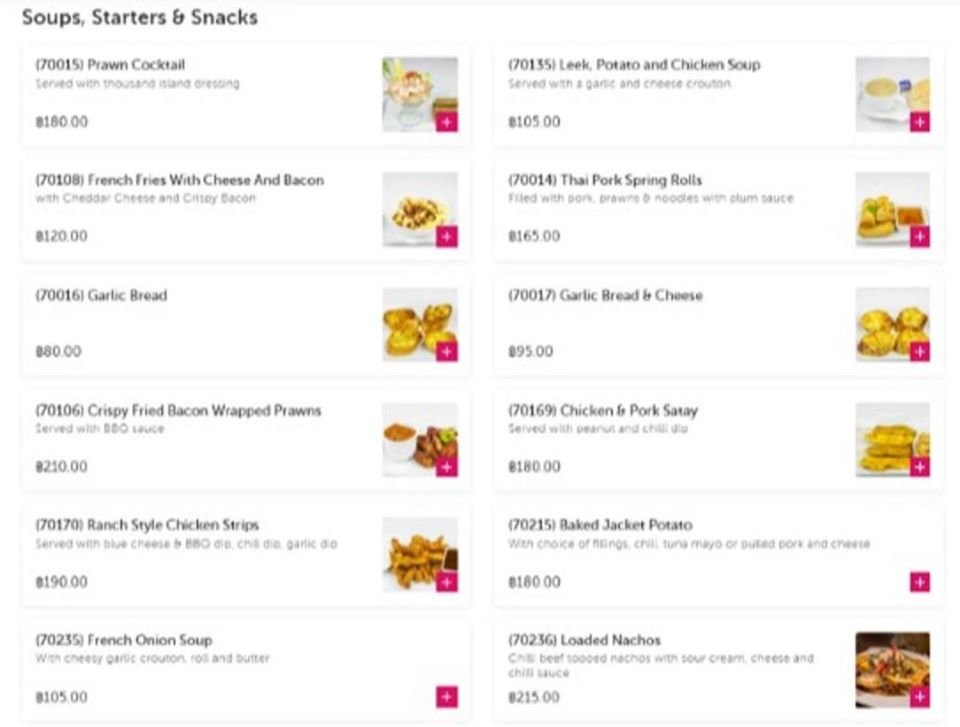Select the Baked Jacket Potato title

click(x=600, y=525)
